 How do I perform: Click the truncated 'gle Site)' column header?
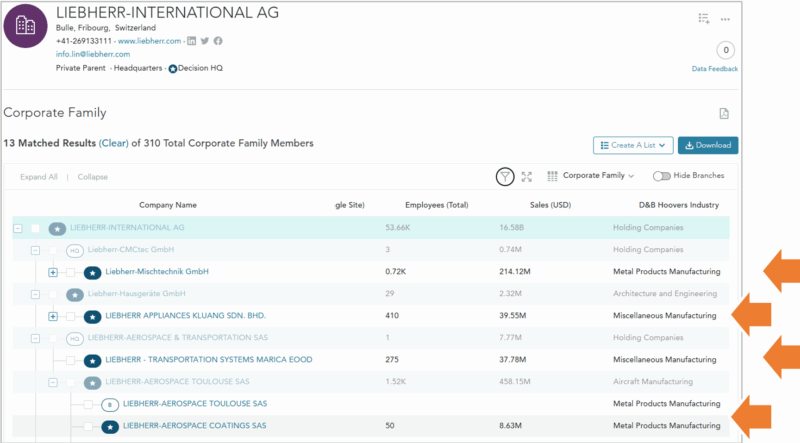pyautogui.click(x=349, y=205)
